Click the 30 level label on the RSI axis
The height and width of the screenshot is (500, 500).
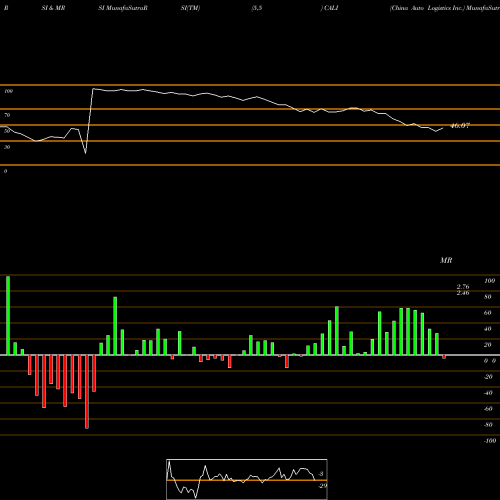click(x=7, y=147)
